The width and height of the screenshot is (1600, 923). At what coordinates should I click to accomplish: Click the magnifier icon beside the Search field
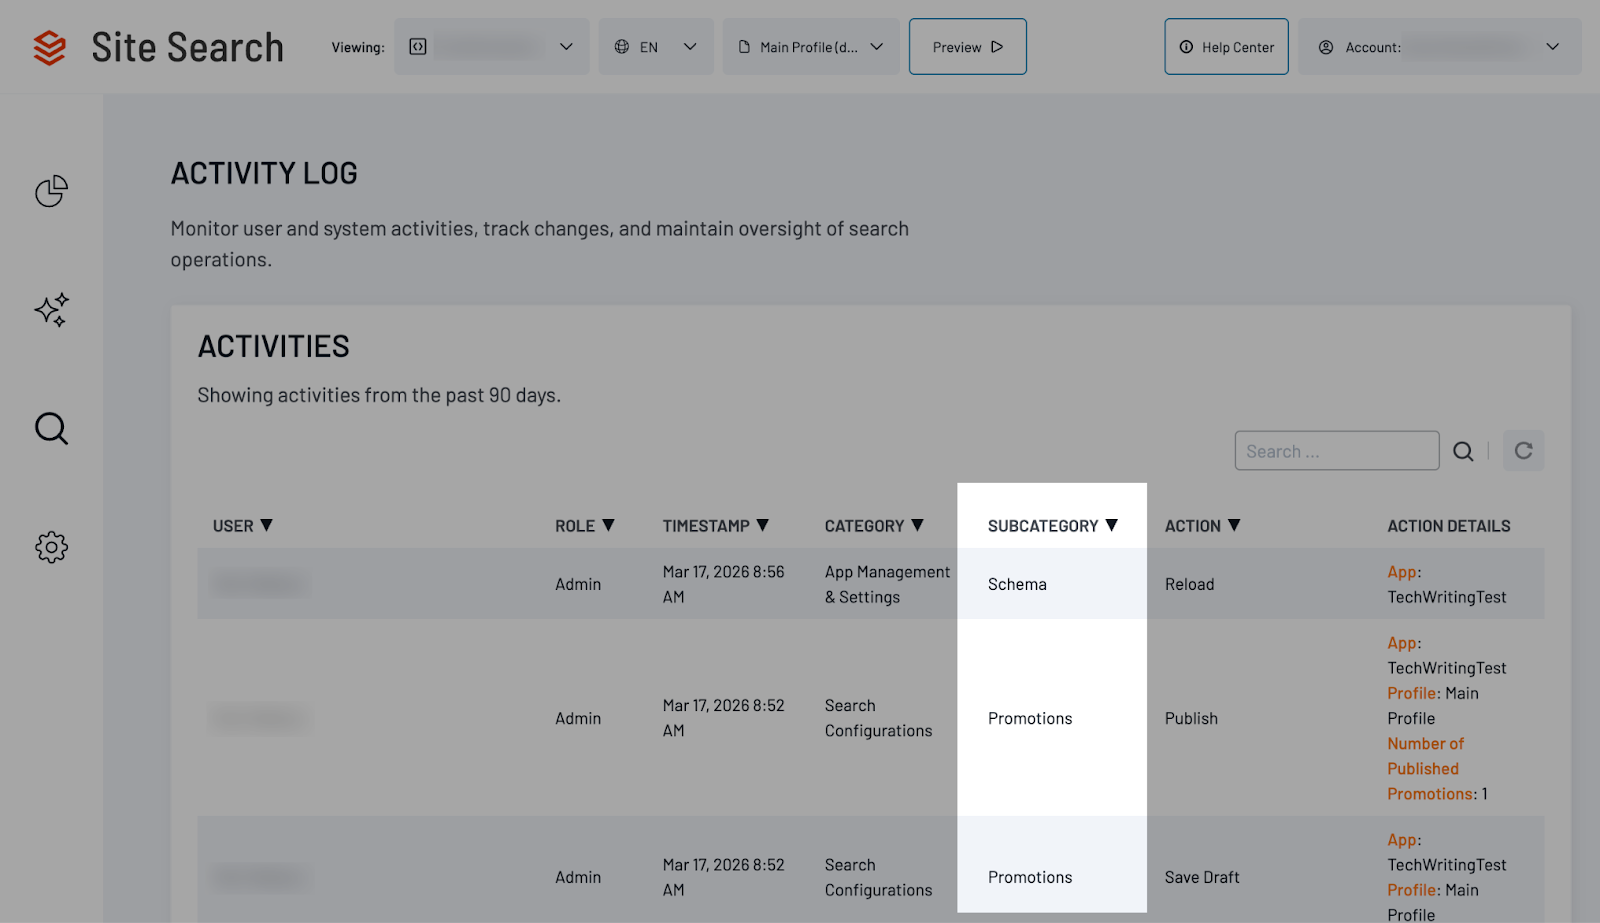1463,451
